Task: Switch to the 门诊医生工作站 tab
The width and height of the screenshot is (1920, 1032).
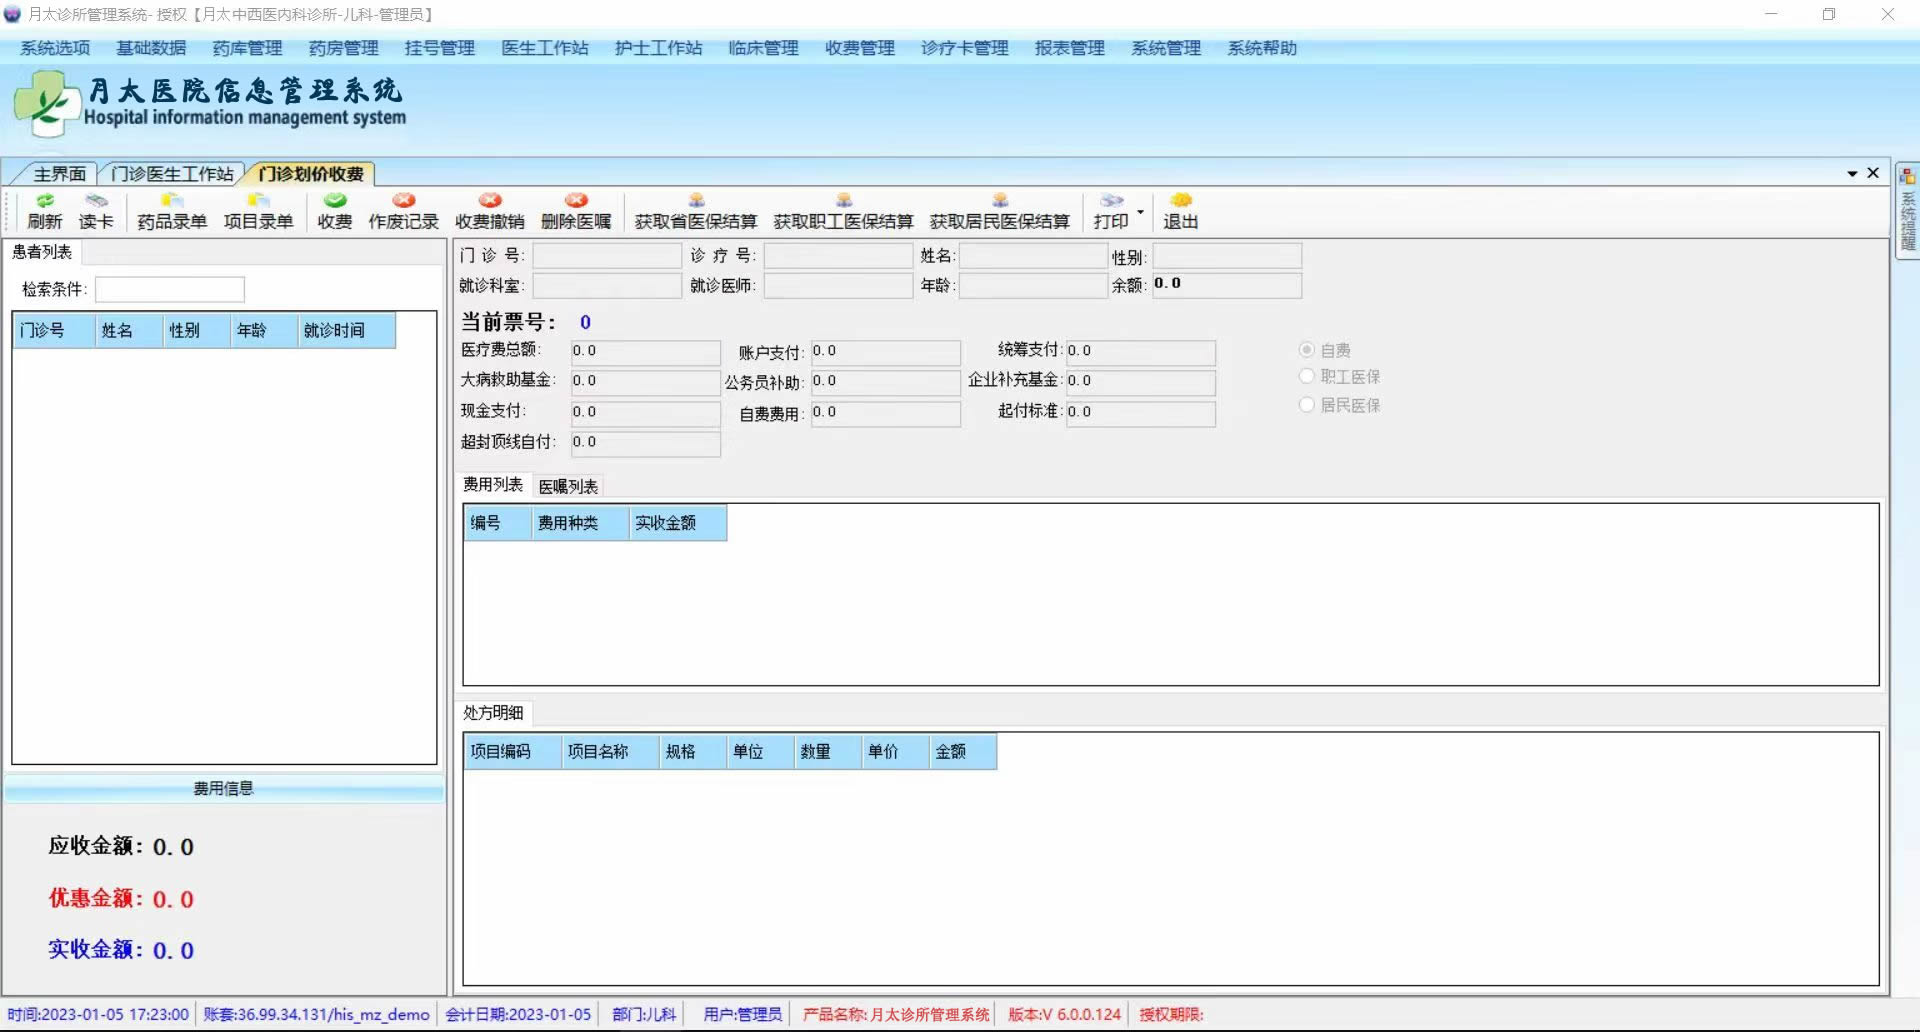Action: 172,174
